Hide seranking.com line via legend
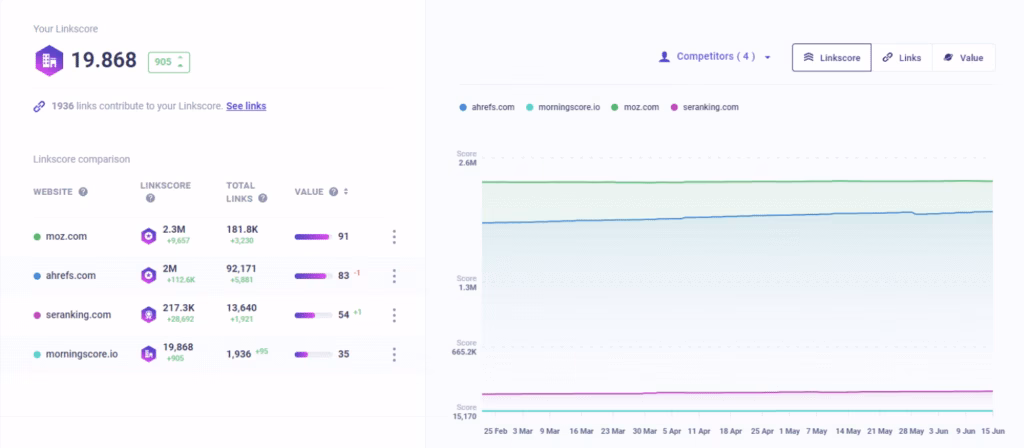 [x=708, y=107]
